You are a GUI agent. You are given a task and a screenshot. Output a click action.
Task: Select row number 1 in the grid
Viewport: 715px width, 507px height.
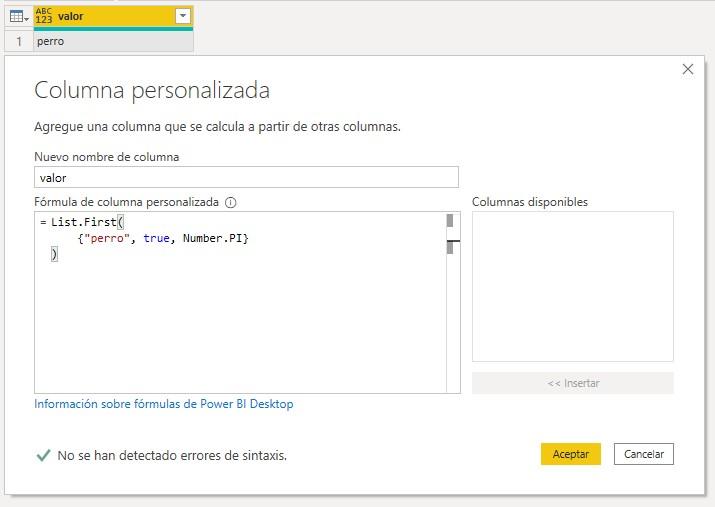click(x=18, y=42)
